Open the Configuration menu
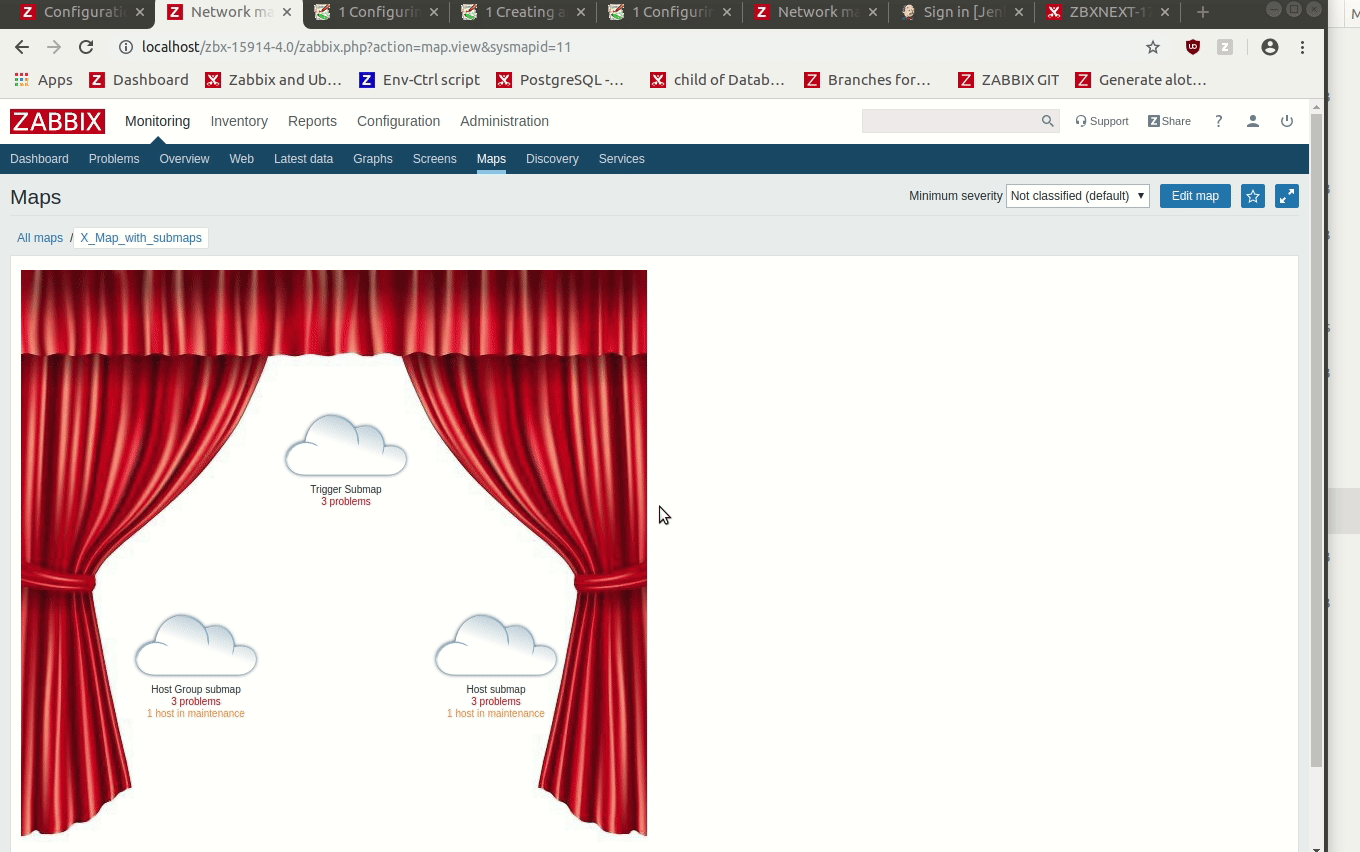The image size is (1360, 852). [398, 121]
